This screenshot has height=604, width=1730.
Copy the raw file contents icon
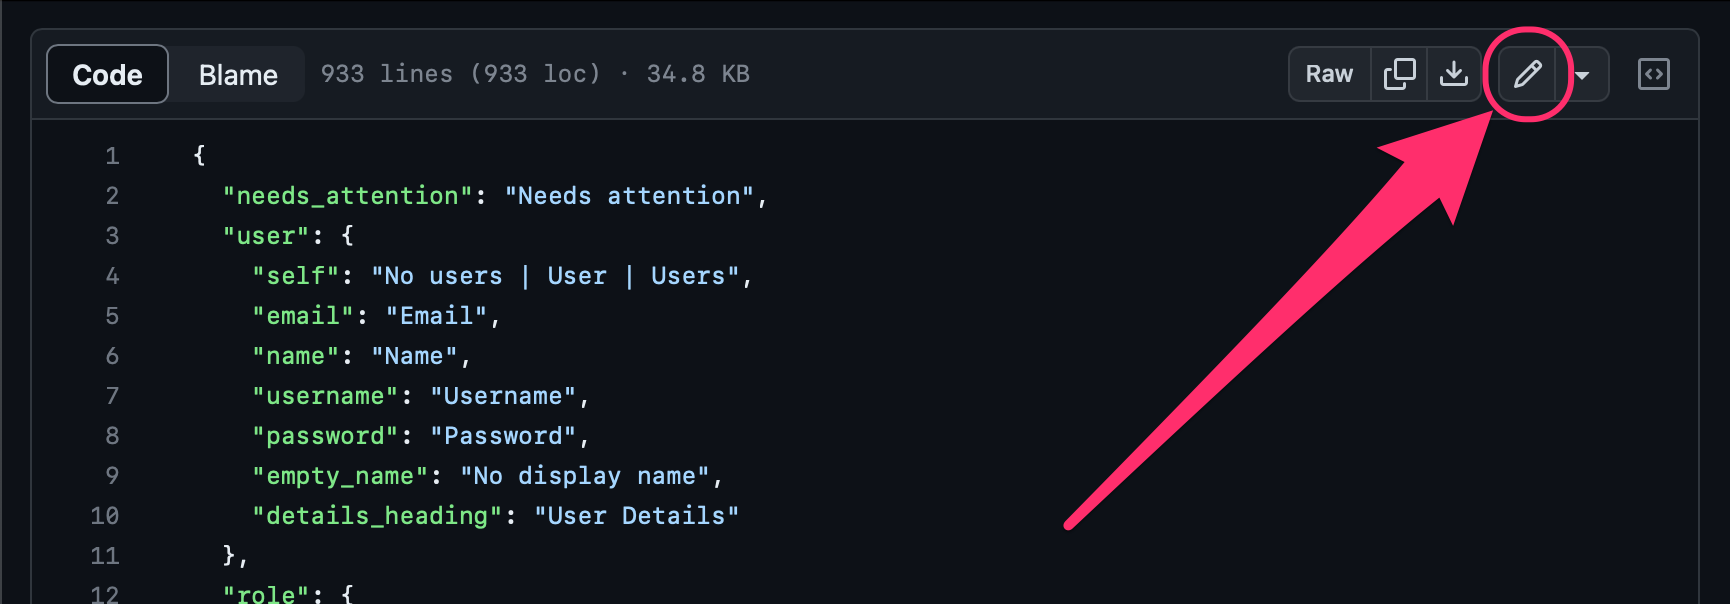1398,73
